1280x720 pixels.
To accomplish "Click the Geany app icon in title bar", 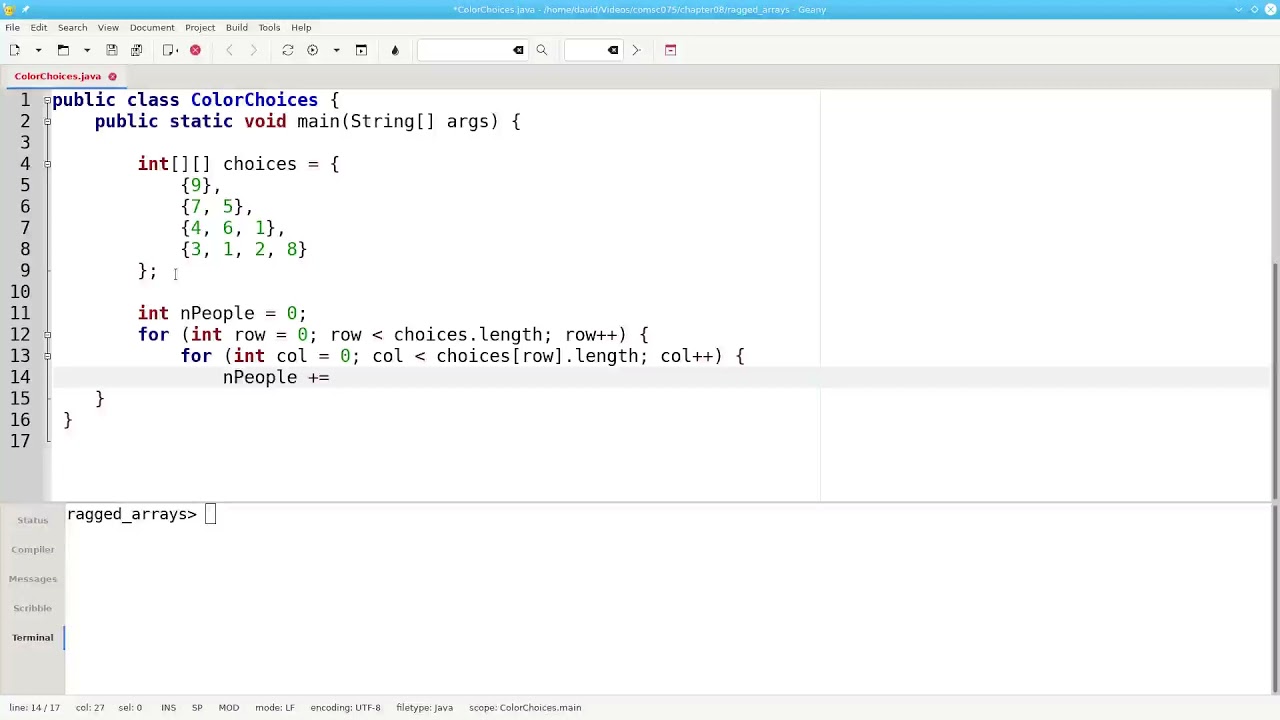I will point(9,9).
